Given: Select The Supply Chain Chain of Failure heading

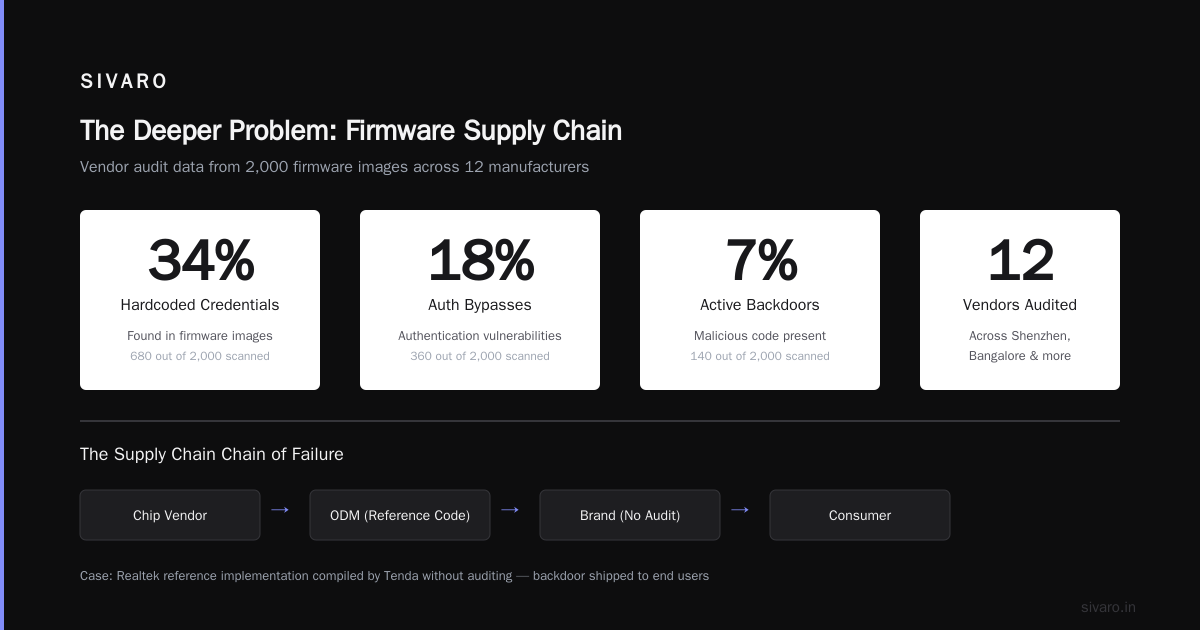Looking at the screenshot, I should [212, 454].
